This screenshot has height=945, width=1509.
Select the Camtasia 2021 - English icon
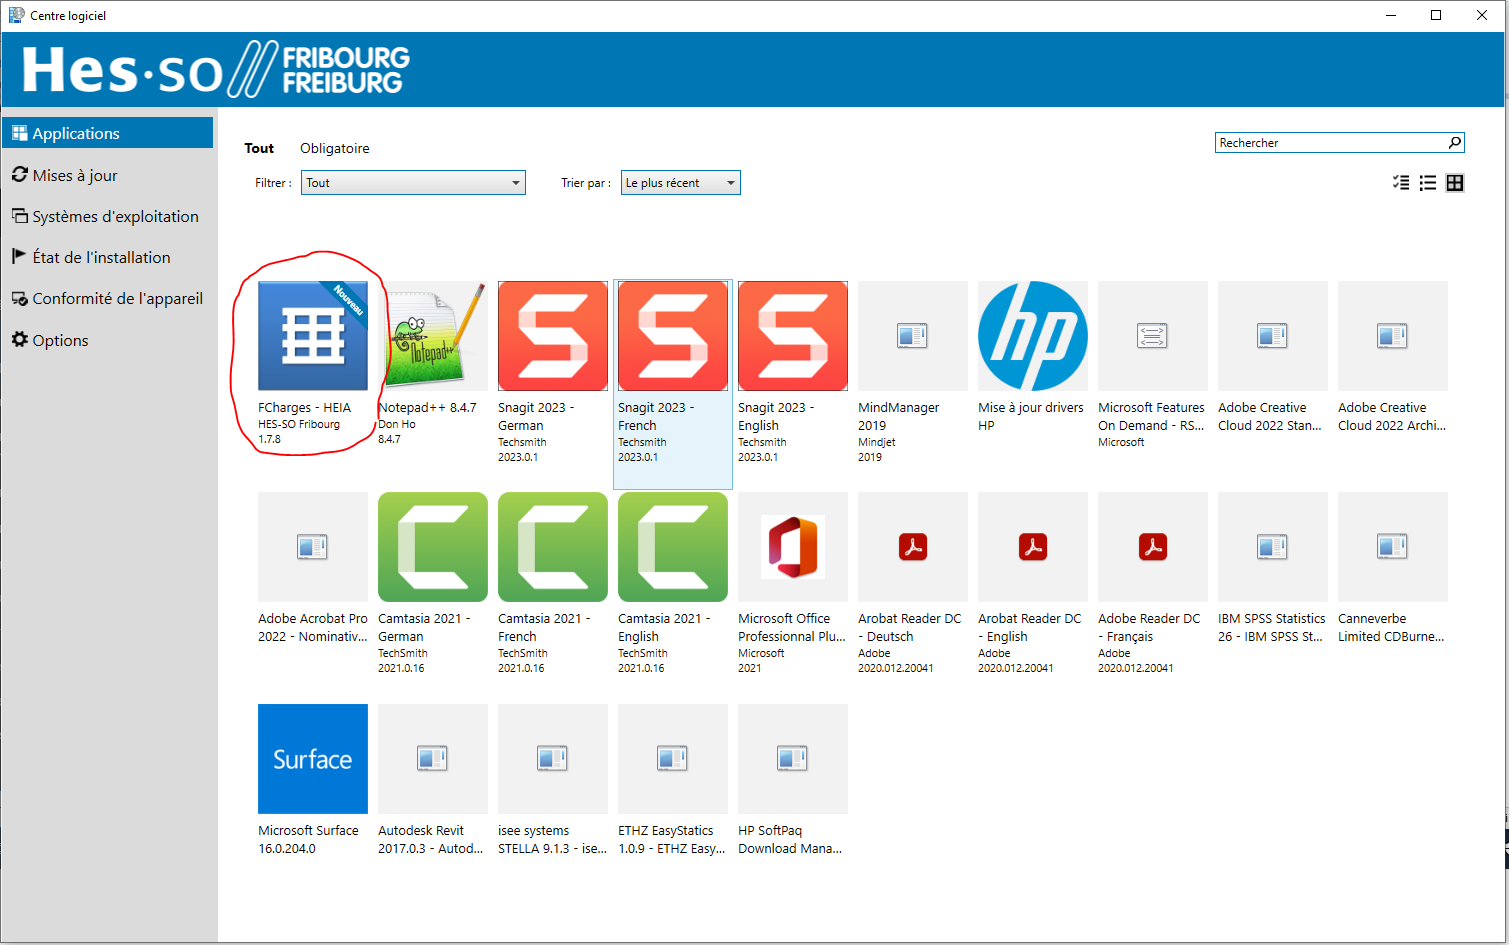click(x=673, y=547)
